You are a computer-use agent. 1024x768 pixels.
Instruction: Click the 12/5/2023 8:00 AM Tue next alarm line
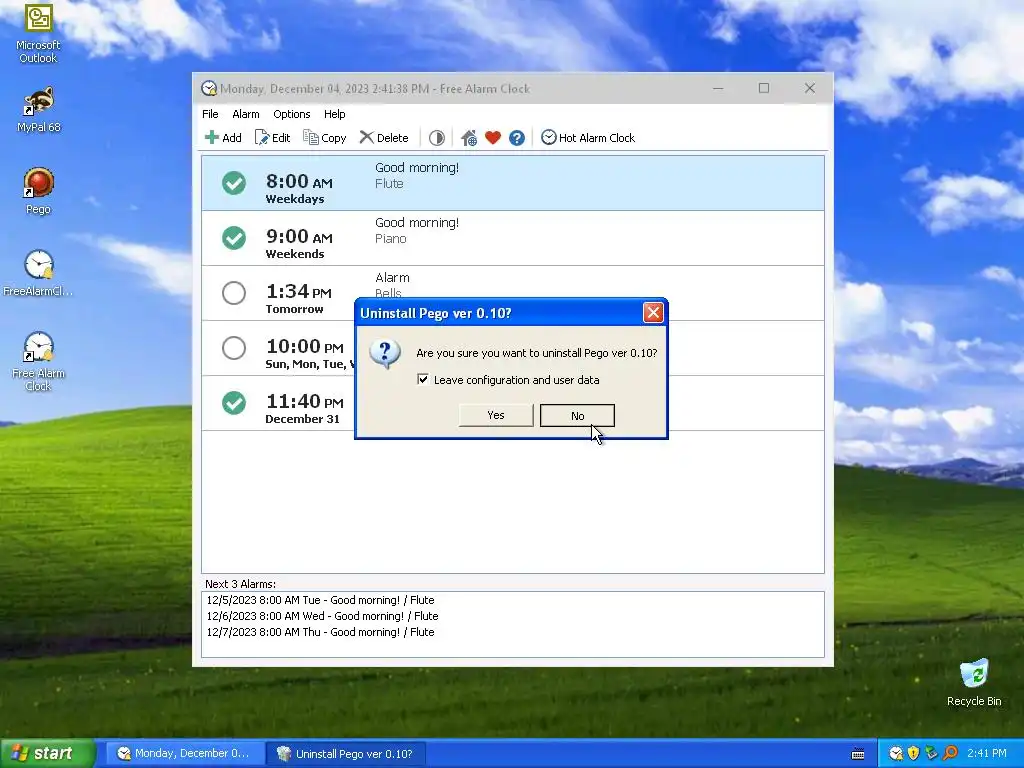pyautogui.click(x=320, y=600)
